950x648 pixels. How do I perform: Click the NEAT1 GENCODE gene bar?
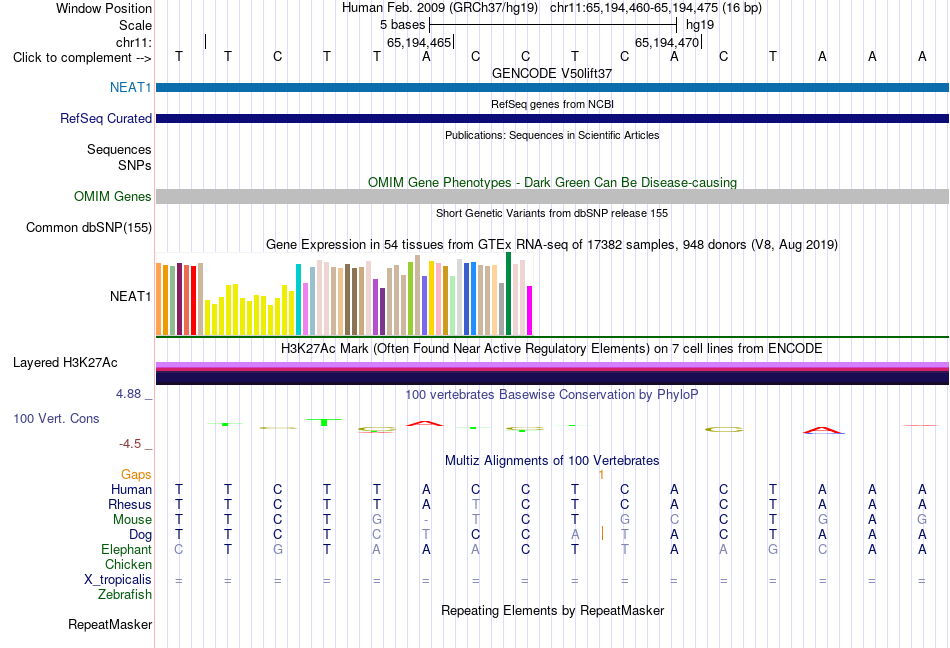pos(552,87)
